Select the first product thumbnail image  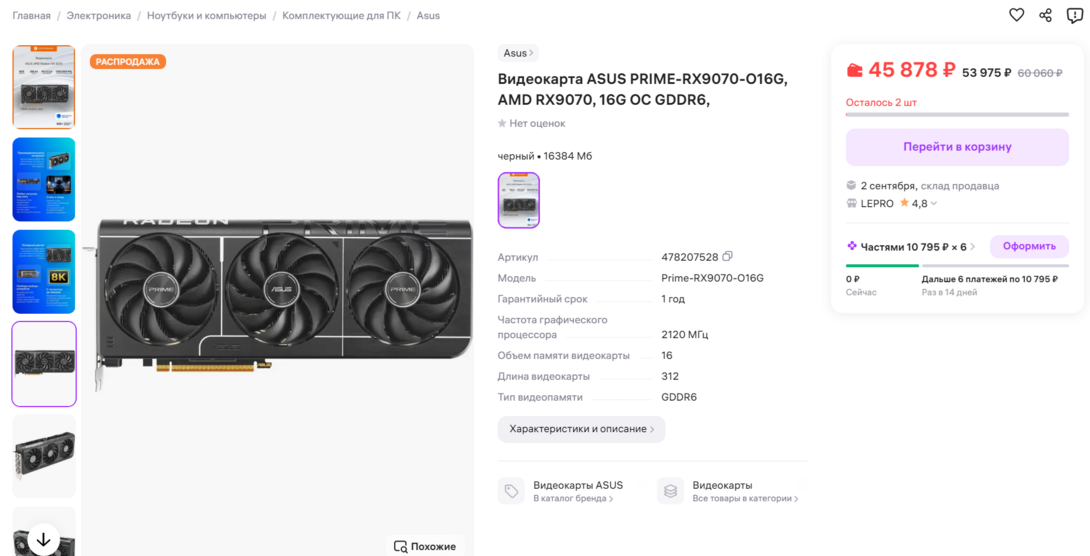44,87
